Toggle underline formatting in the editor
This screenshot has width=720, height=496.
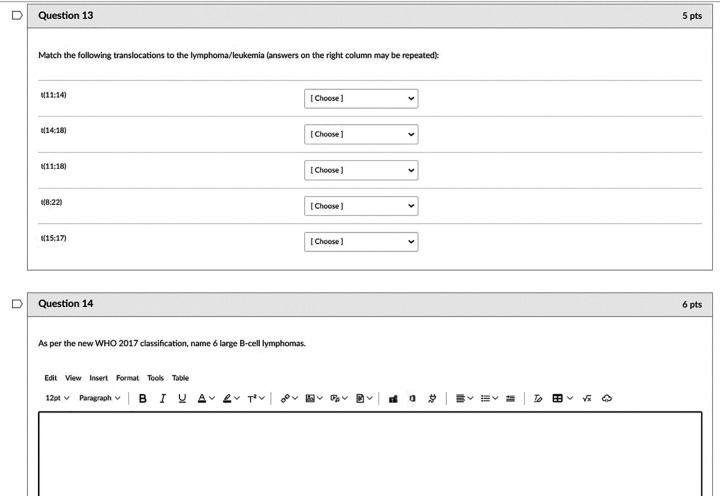click(x=182, y=398)
